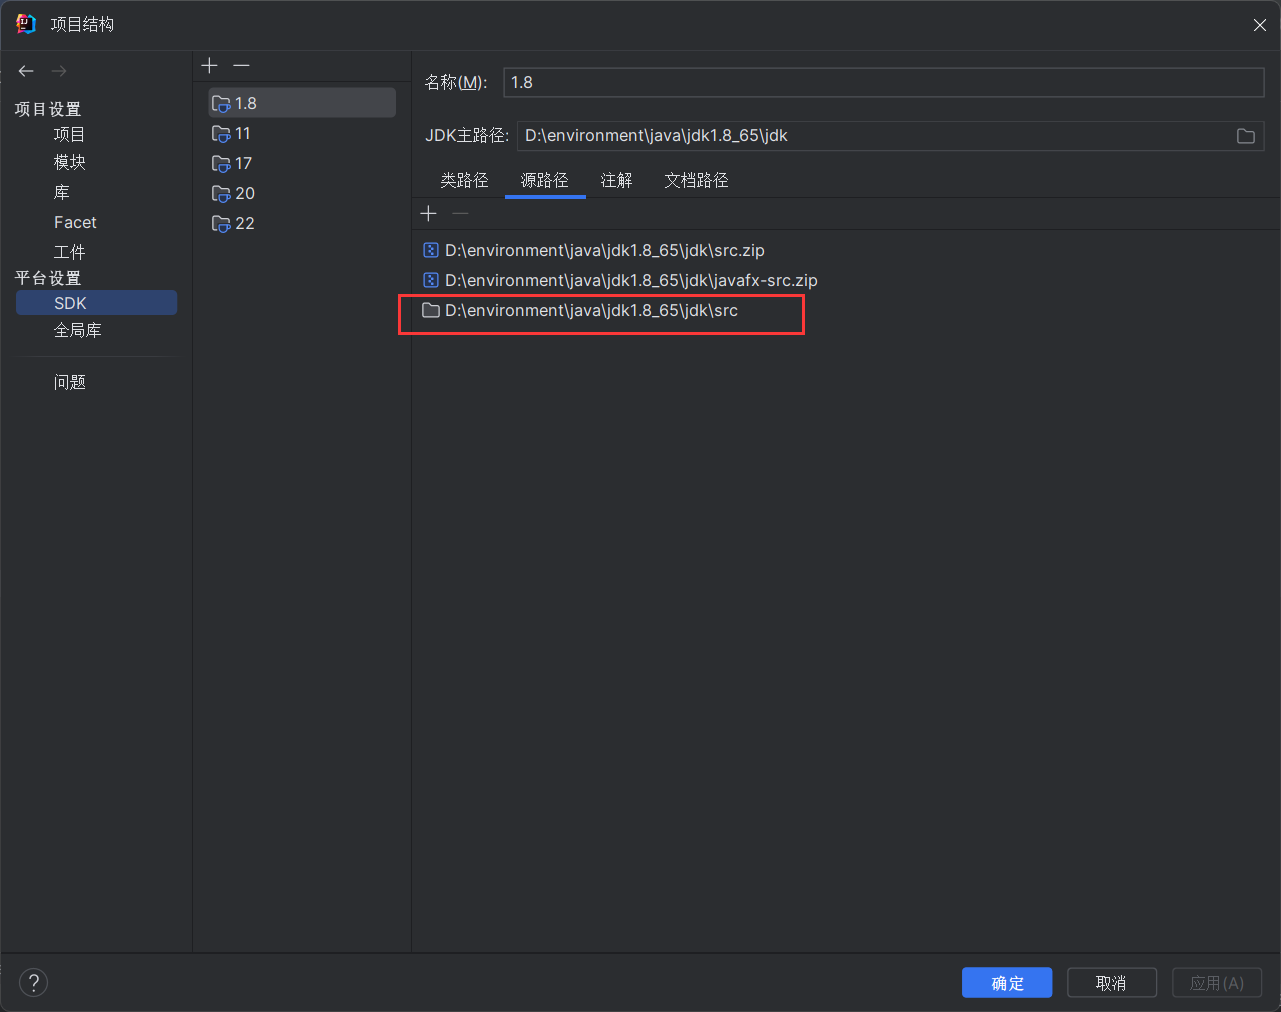Switch to the 注解 tab
This screenshot has height=1012, width=1281.
coord(616,180)
